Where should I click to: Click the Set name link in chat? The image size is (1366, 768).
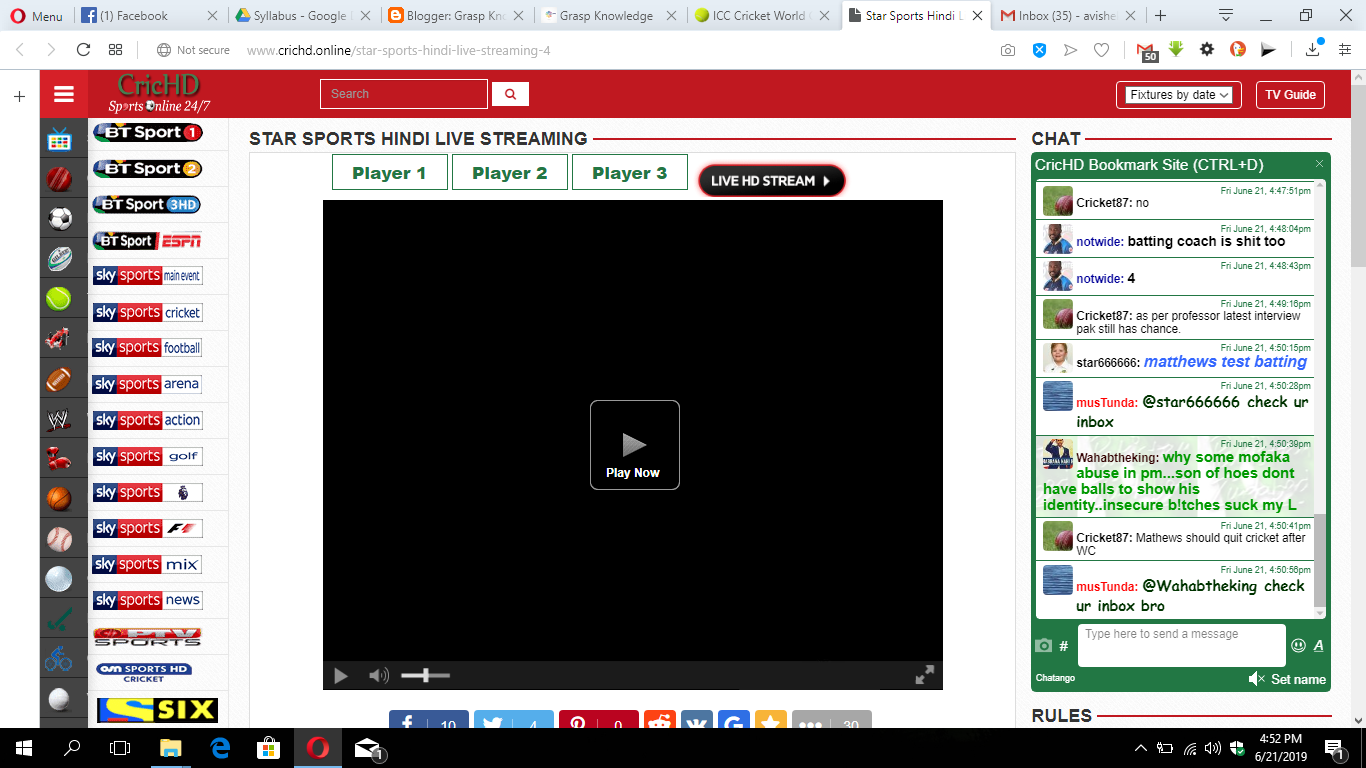click(x=1297, y=679)
